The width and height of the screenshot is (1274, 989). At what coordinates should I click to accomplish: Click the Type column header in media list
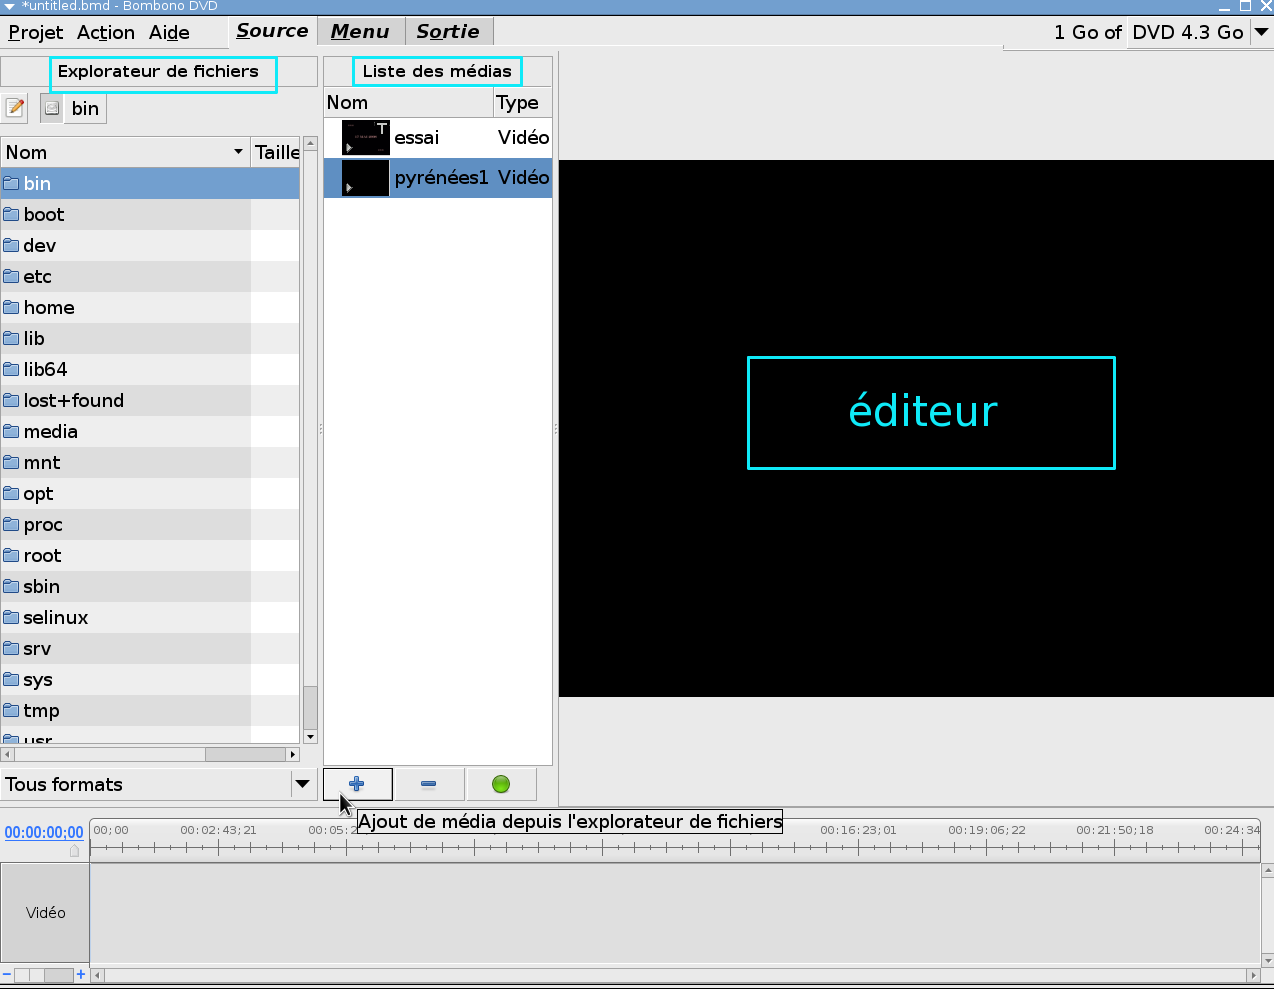coord(518,102)
